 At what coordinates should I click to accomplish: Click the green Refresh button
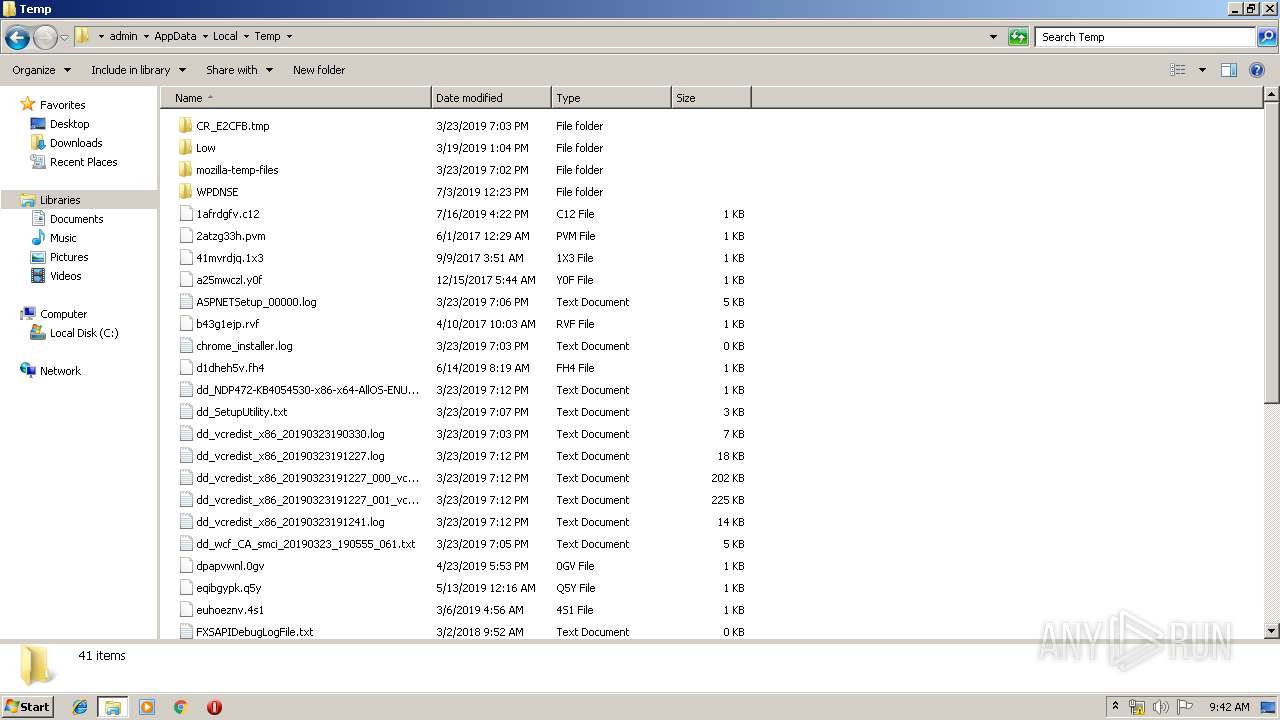pos(1018,37)
